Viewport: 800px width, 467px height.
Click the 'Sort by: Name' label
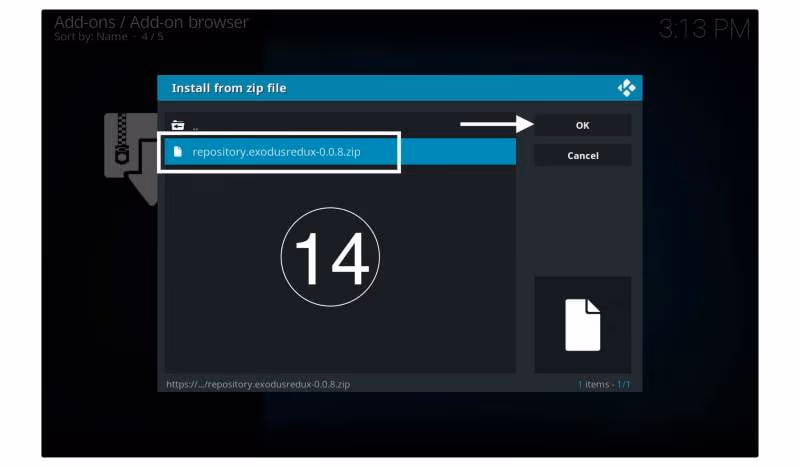(90, 37)
